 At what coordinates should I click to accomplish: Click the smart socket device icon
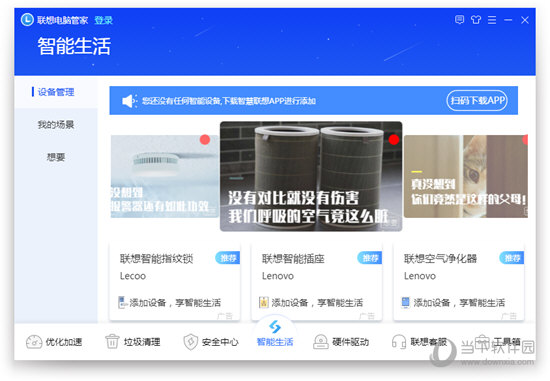[263, 302]
